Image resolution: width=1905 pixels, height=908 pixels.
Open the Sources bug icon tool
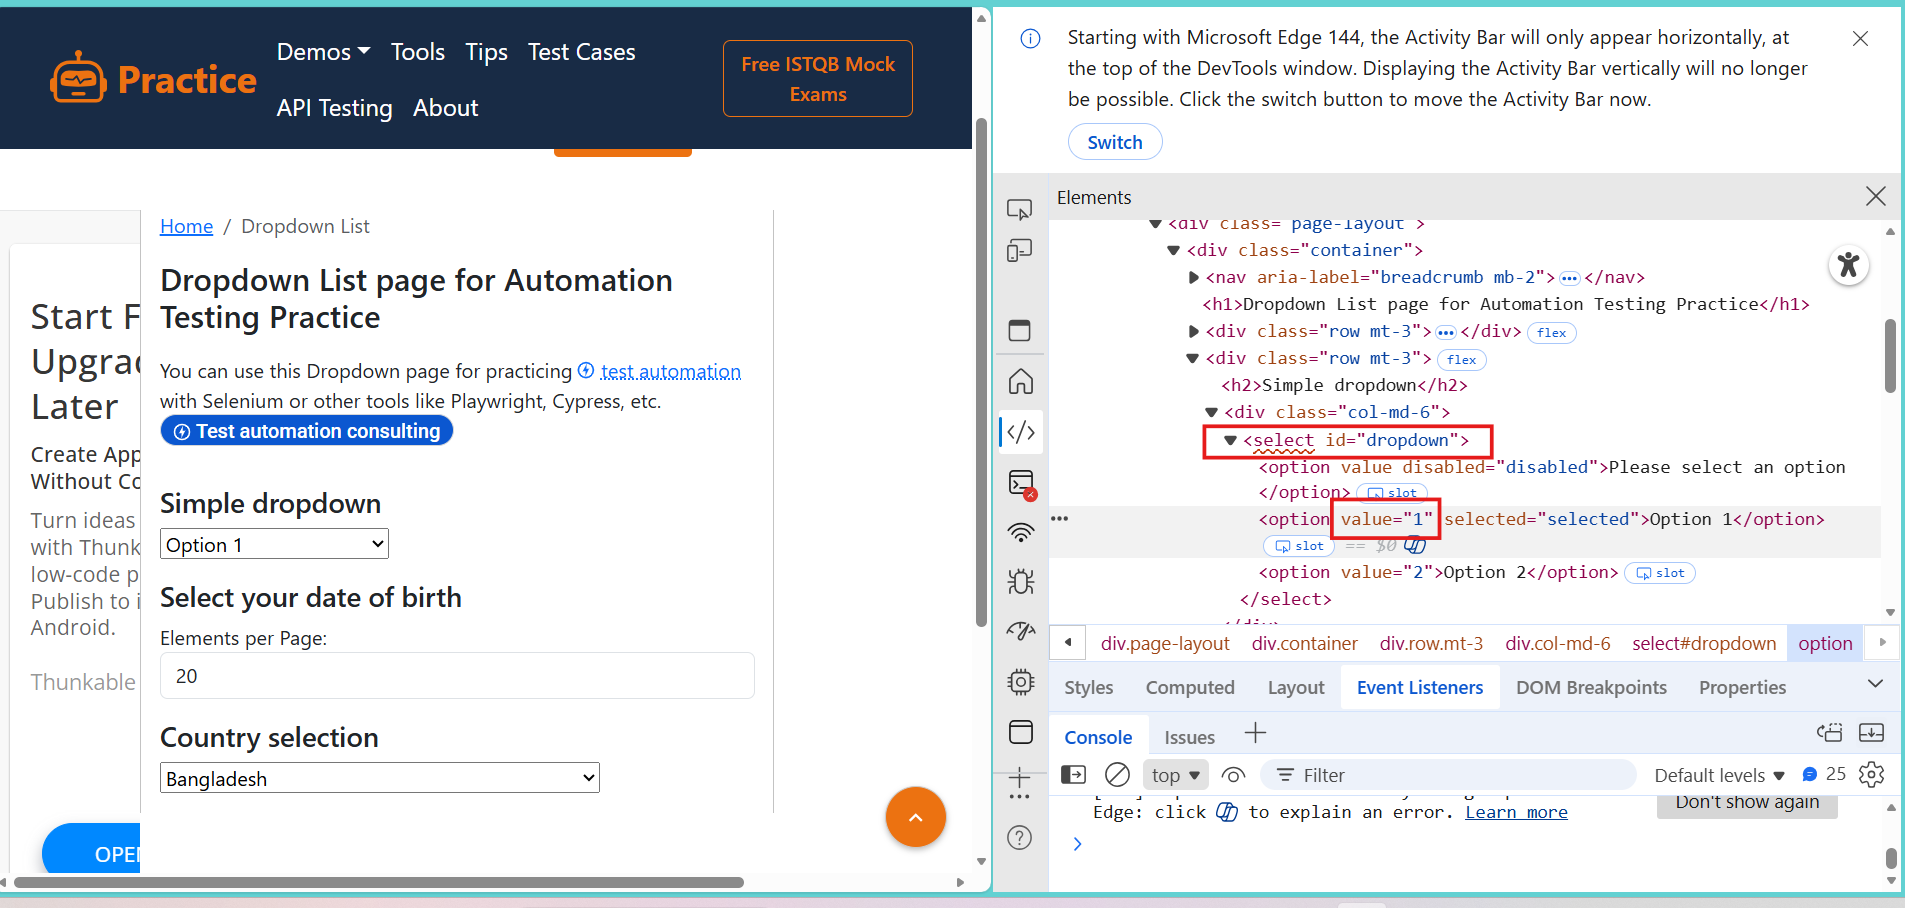(x=1020, y=582)
